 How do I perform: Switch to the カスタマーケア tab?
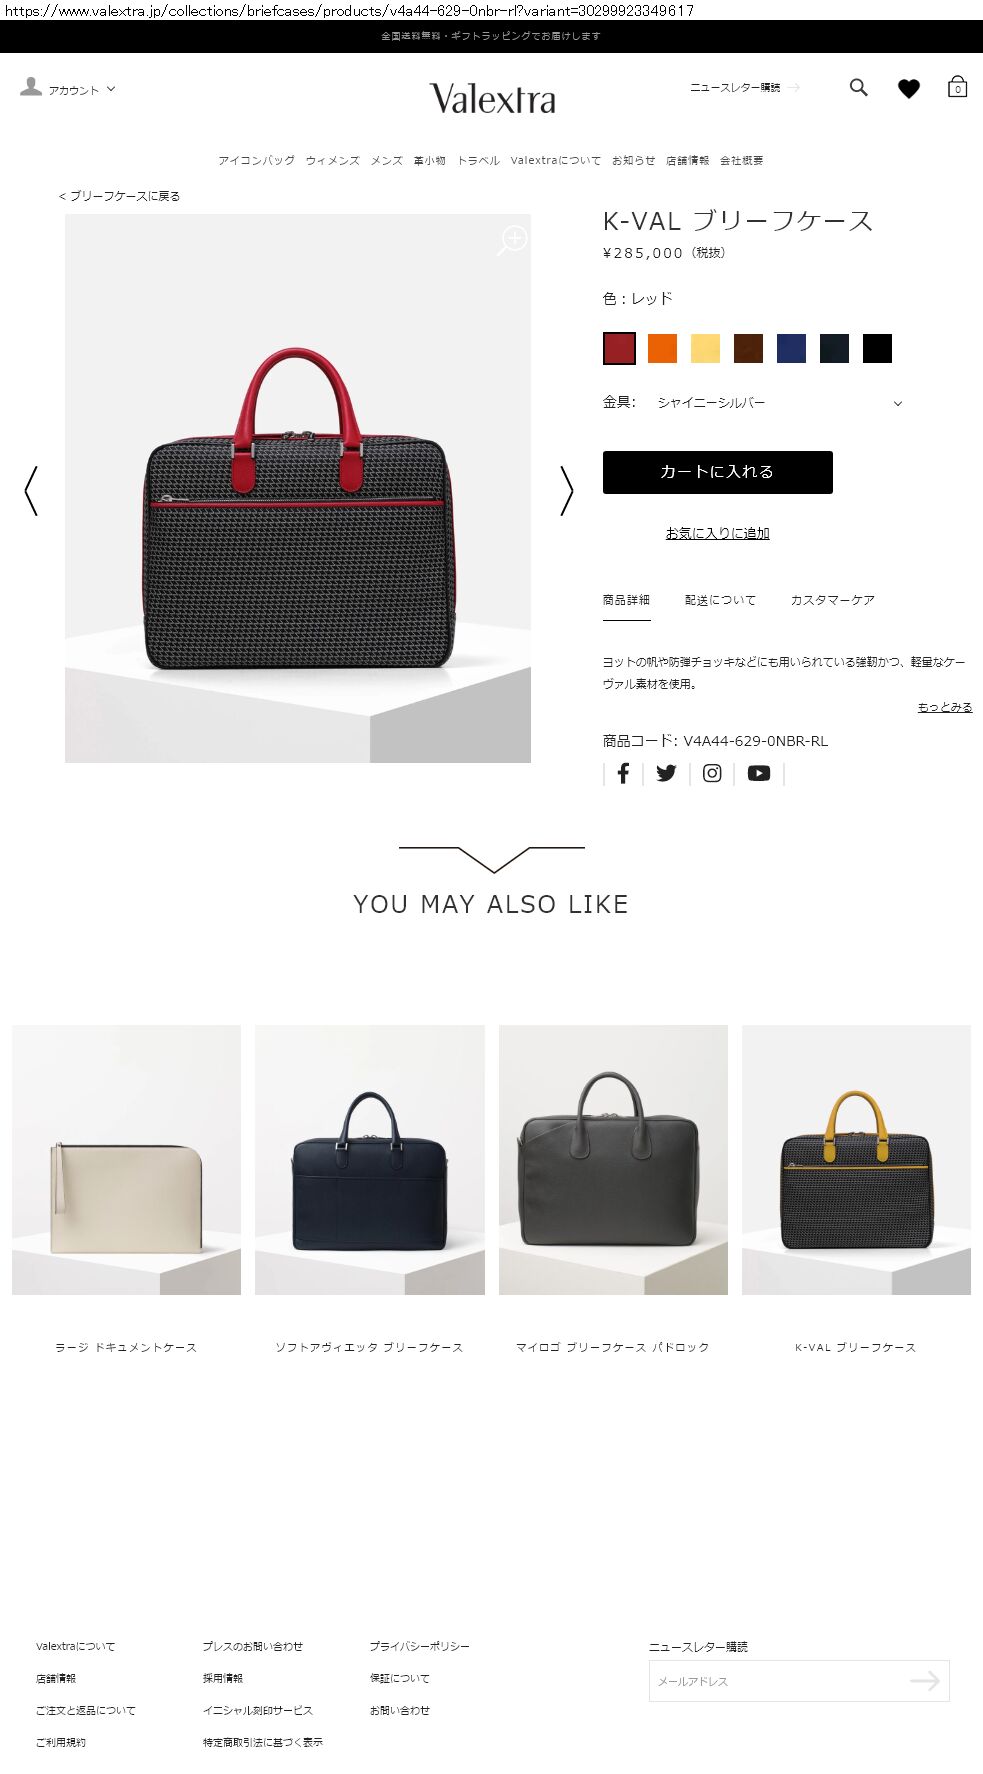click(x=832, y=600)
